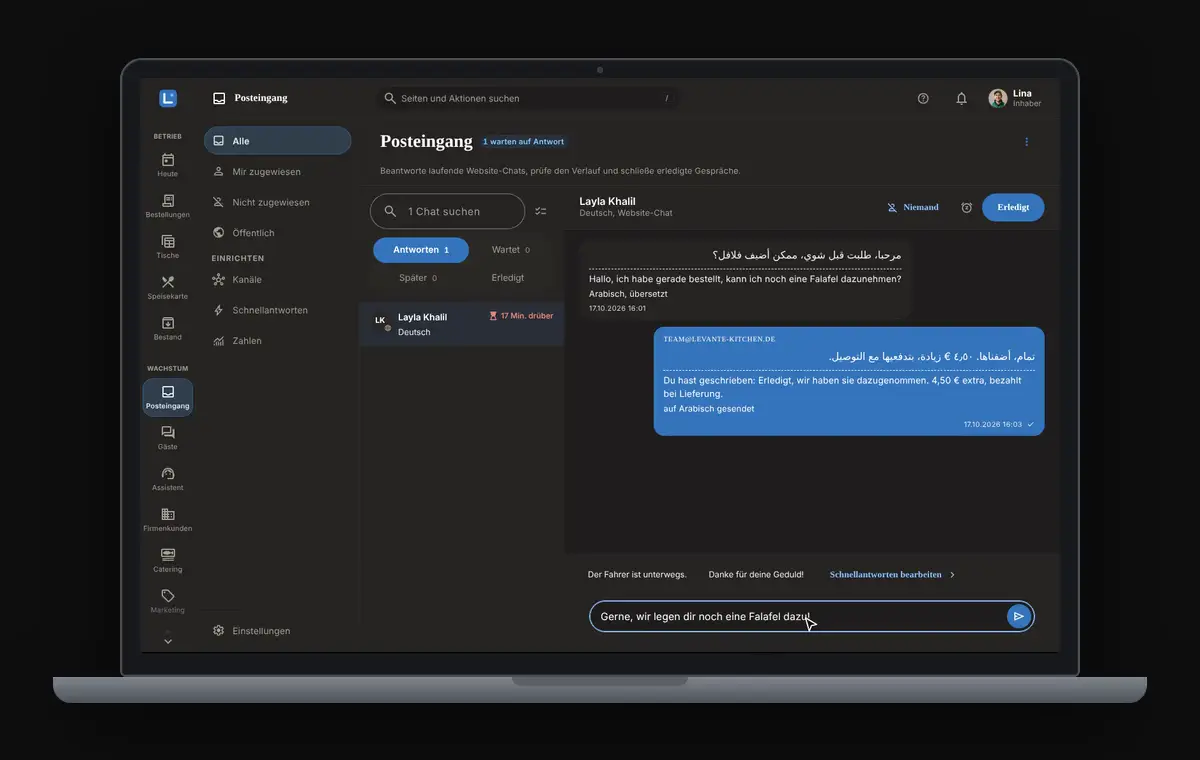Image resolution: width=1200 pixels, height=760 pixels.
Task: Open the three-dot menu beside Posteingang heading
Action: [1026, 142]
